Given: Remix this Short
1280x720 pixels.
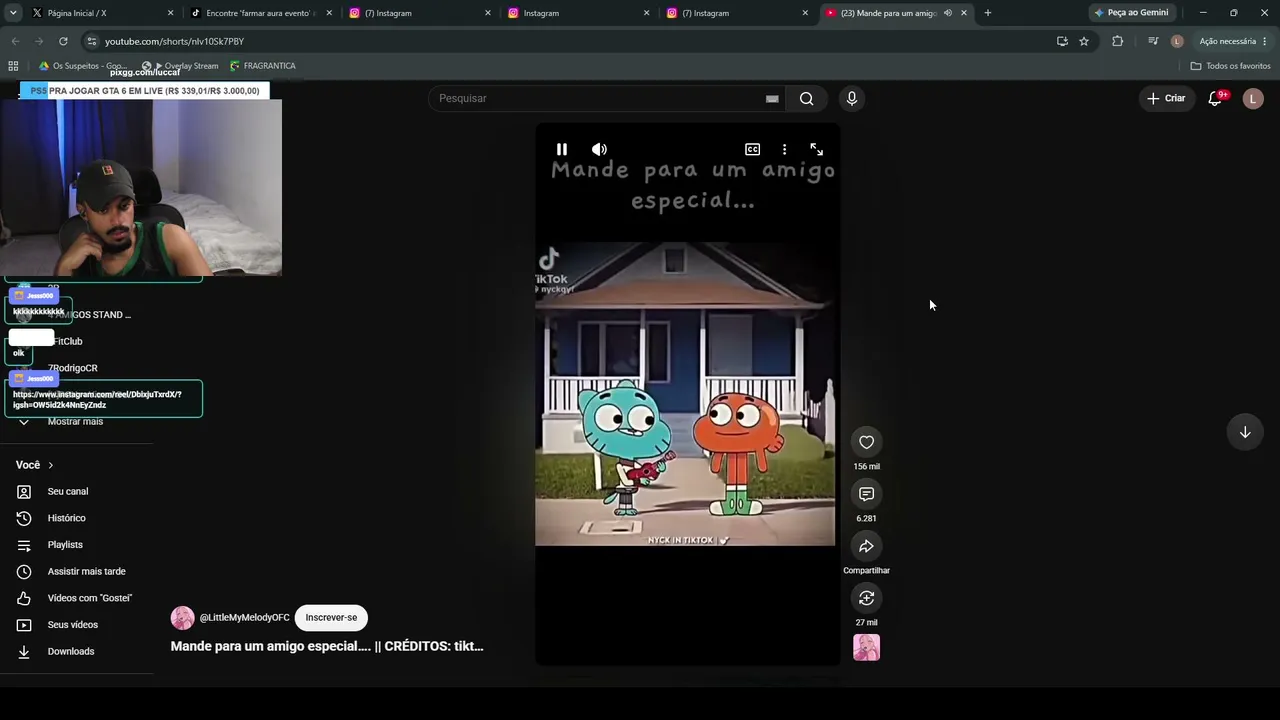Looking at the screenshot, I should point(866,598).
